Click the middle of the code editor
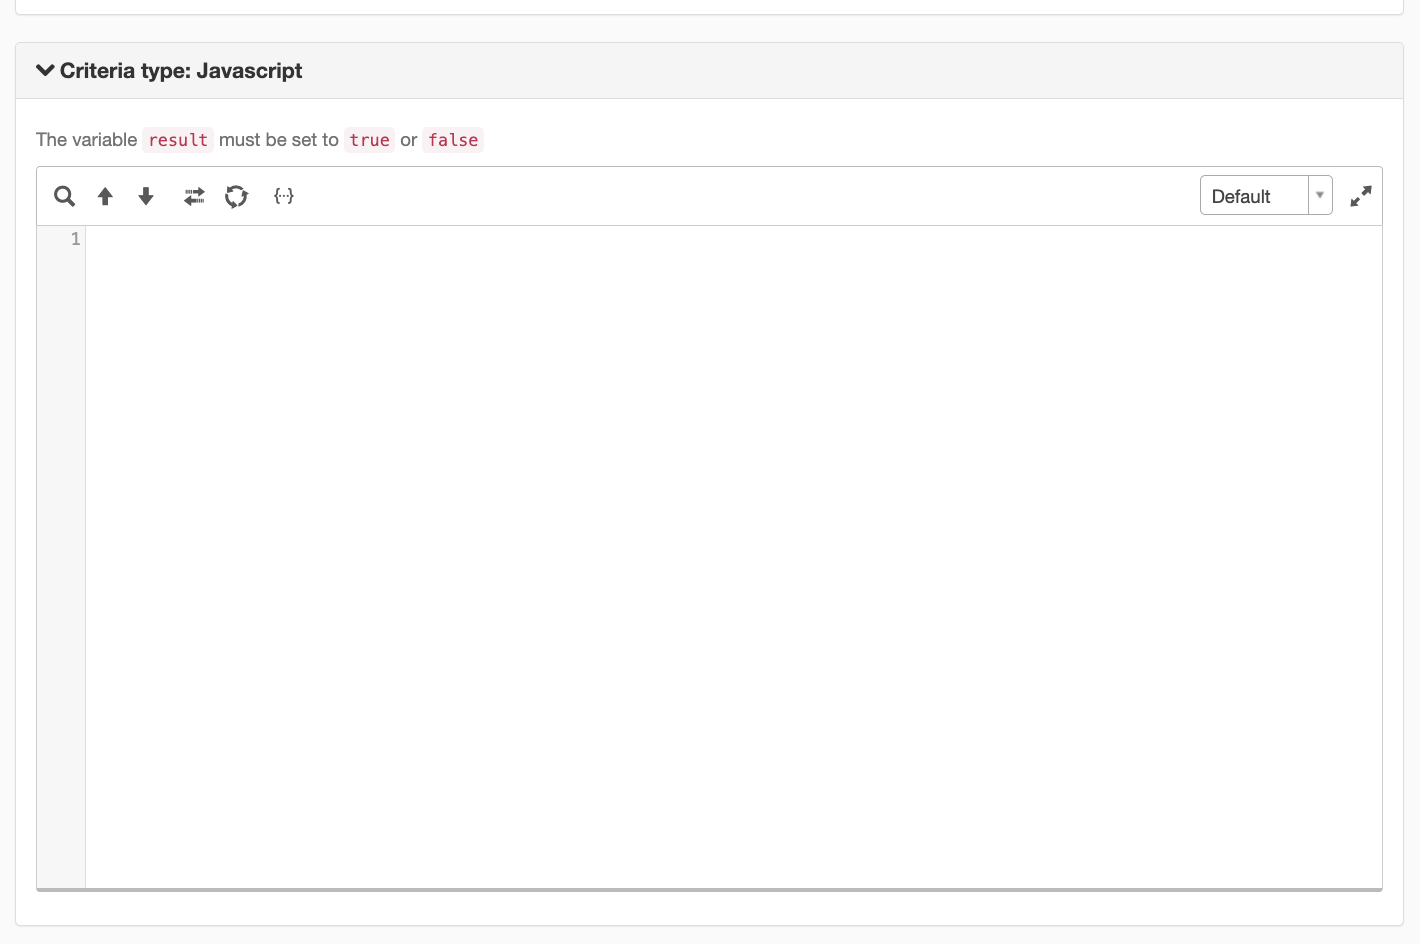The width and height of the screenshot is (1420, 944). (x=733, y=557)
